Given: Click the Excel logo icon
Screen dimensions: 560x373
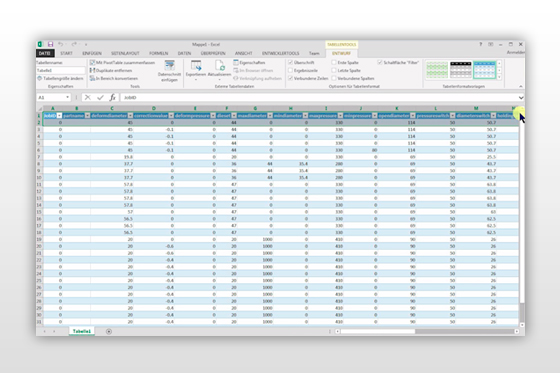Looking at the screenshot, I should pos(40,44).
